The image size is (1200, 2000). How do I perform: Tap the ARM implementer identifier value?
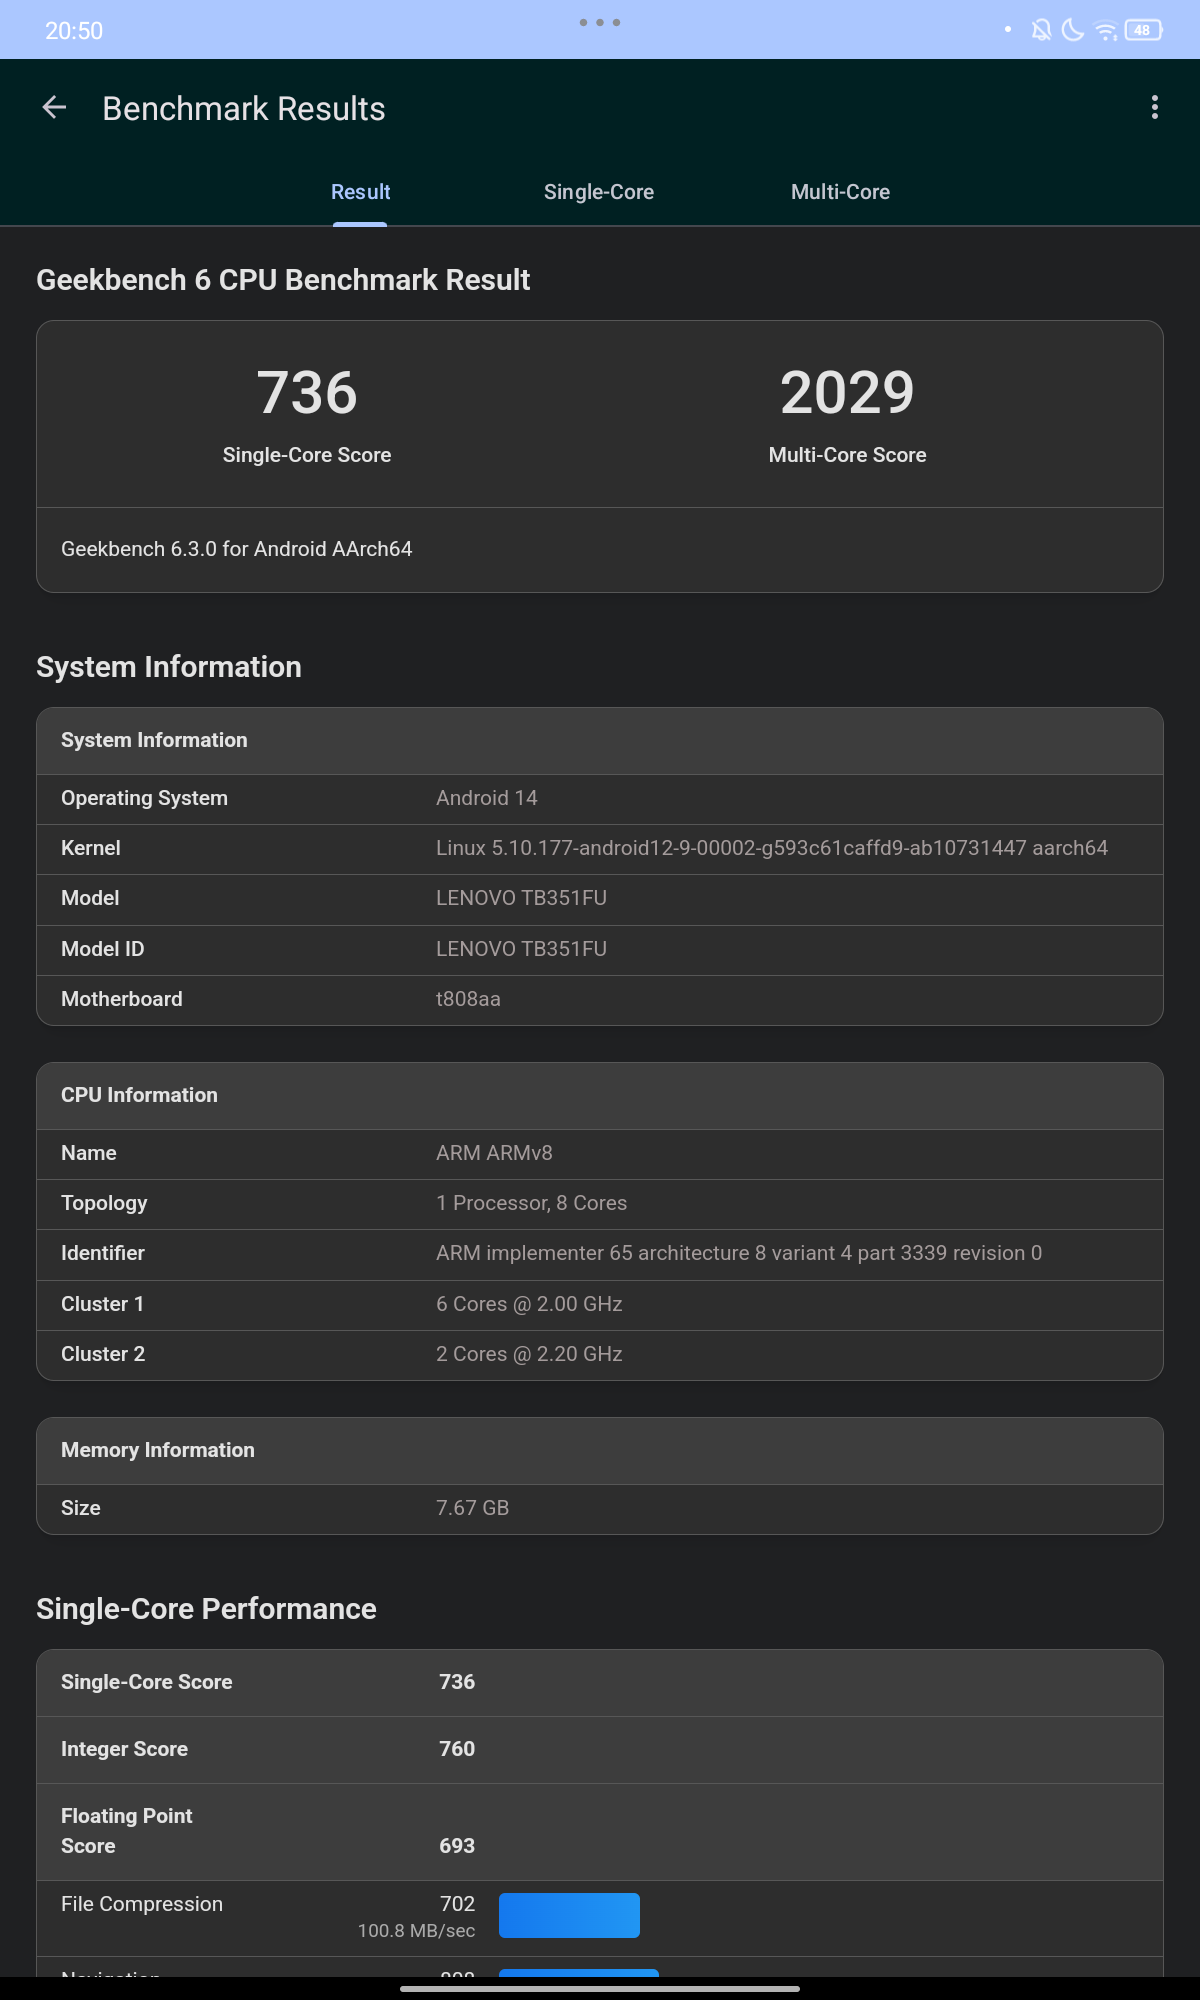point(739,1253)
